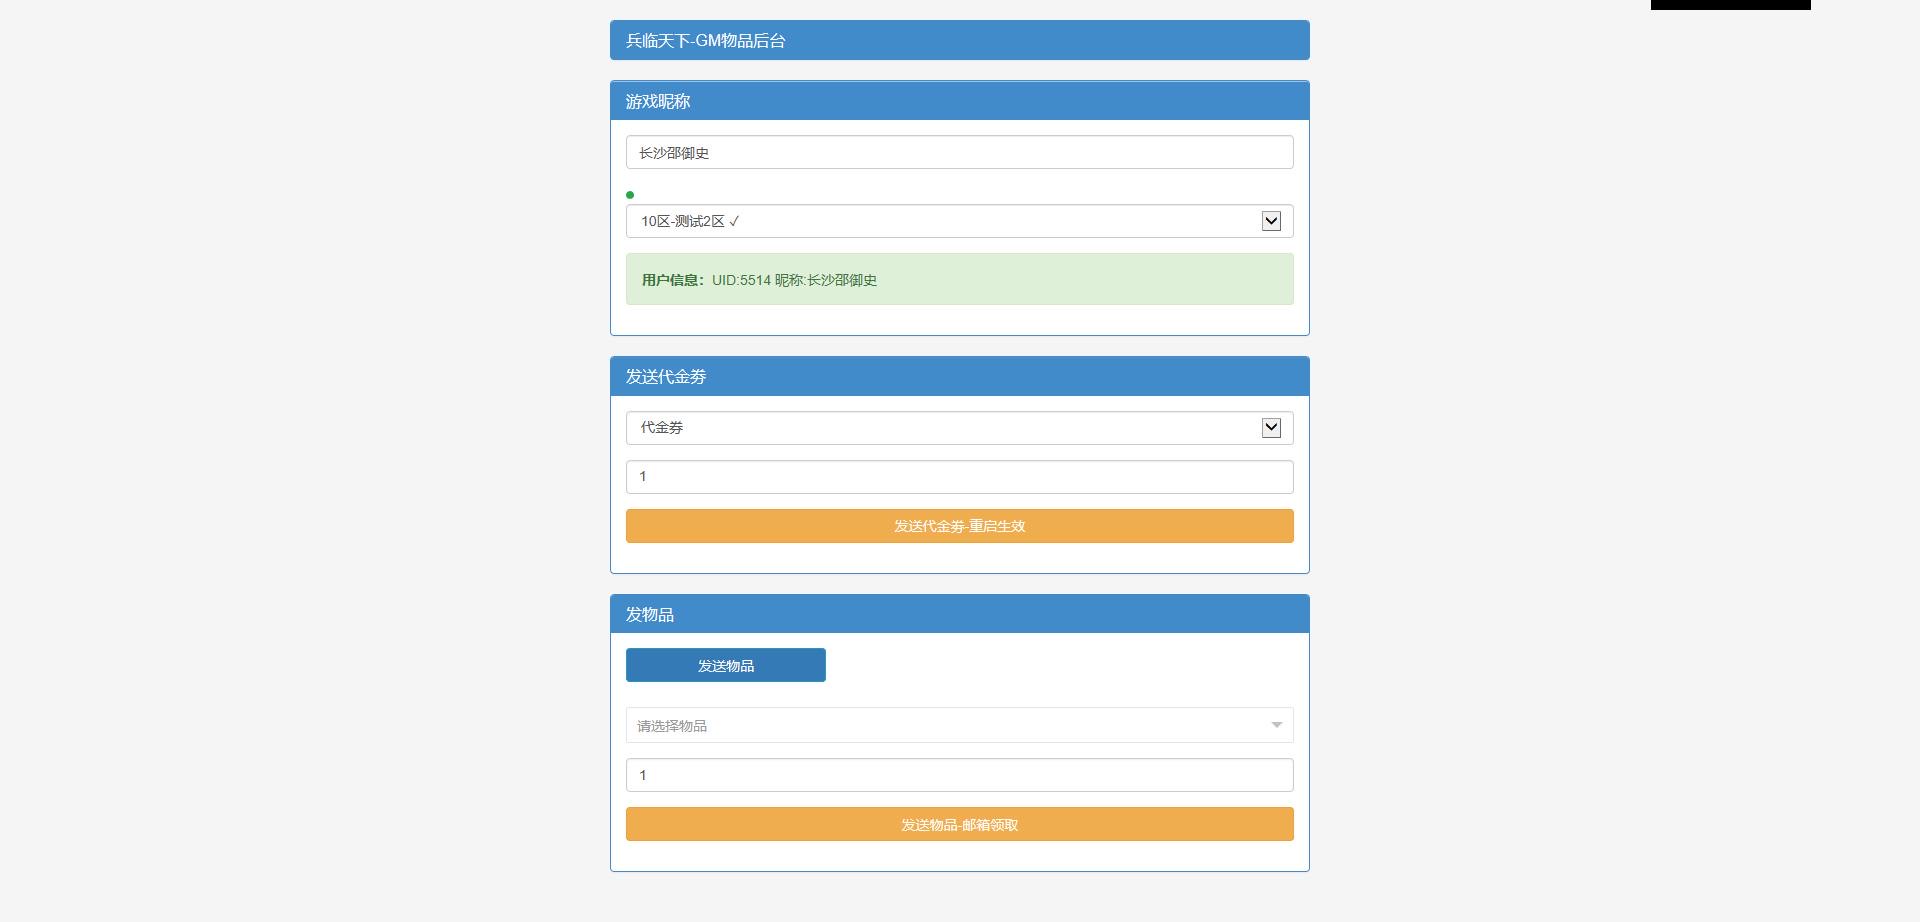This screenshot has height=922, width=1920.
Task: Click the voucher quantity input field
Action: tap(959, 477)
